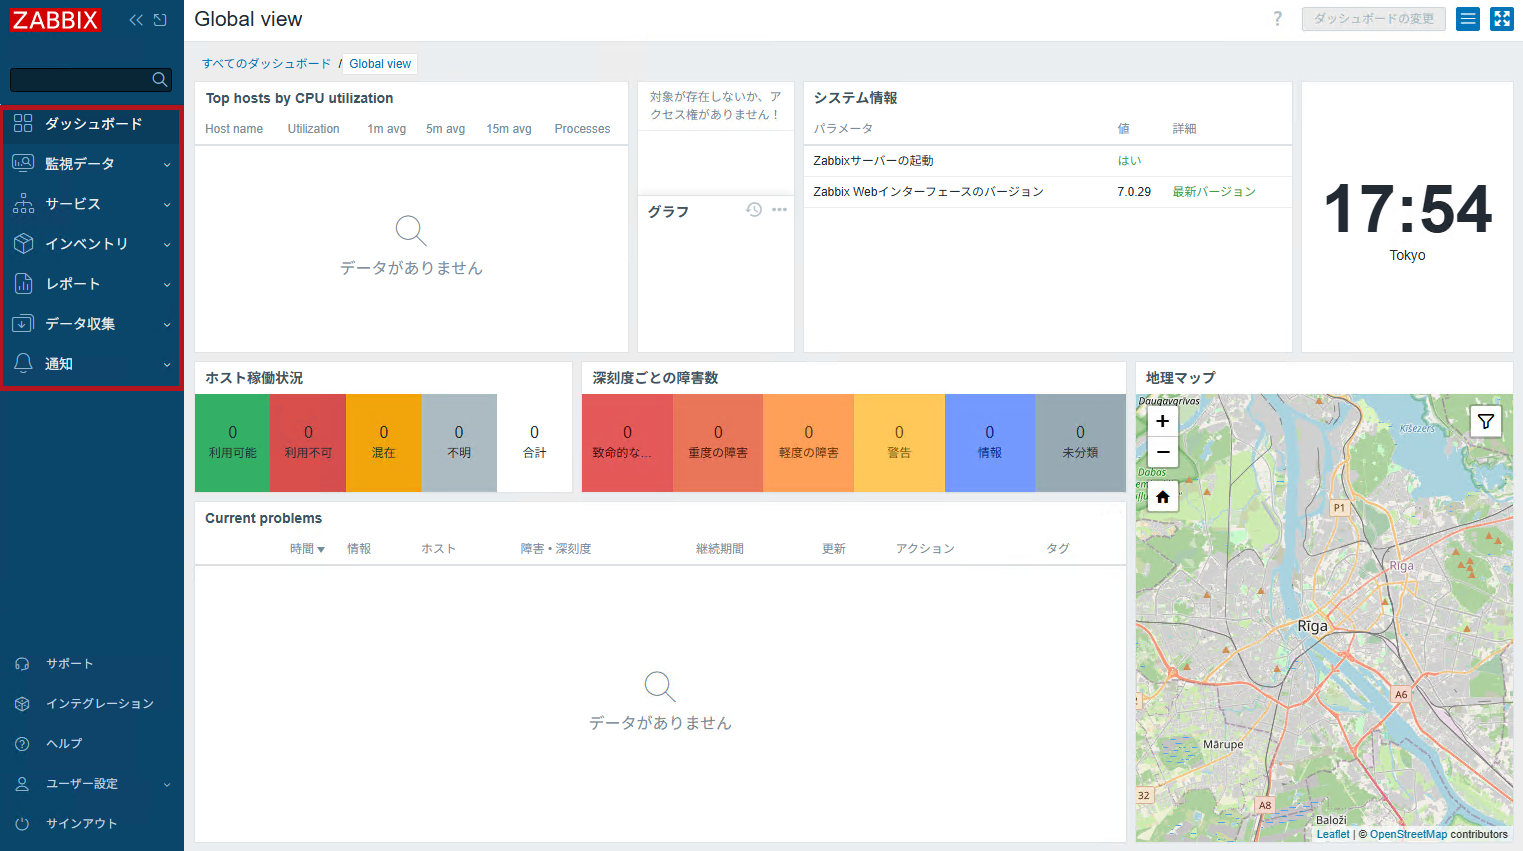Click 最新バージョン link in system info
The height and width of the screenshot is (851, 1523).
[x=1214, y=192]
